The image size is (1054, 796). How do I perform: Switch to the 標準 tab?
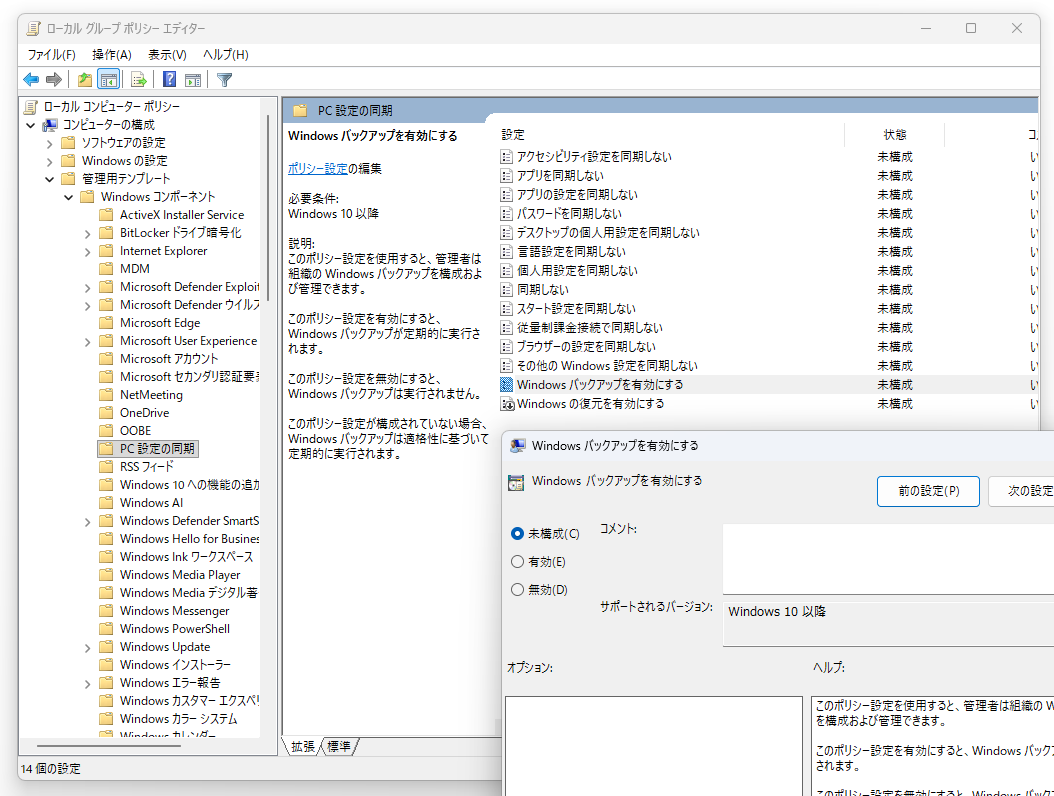pos(339,746)
